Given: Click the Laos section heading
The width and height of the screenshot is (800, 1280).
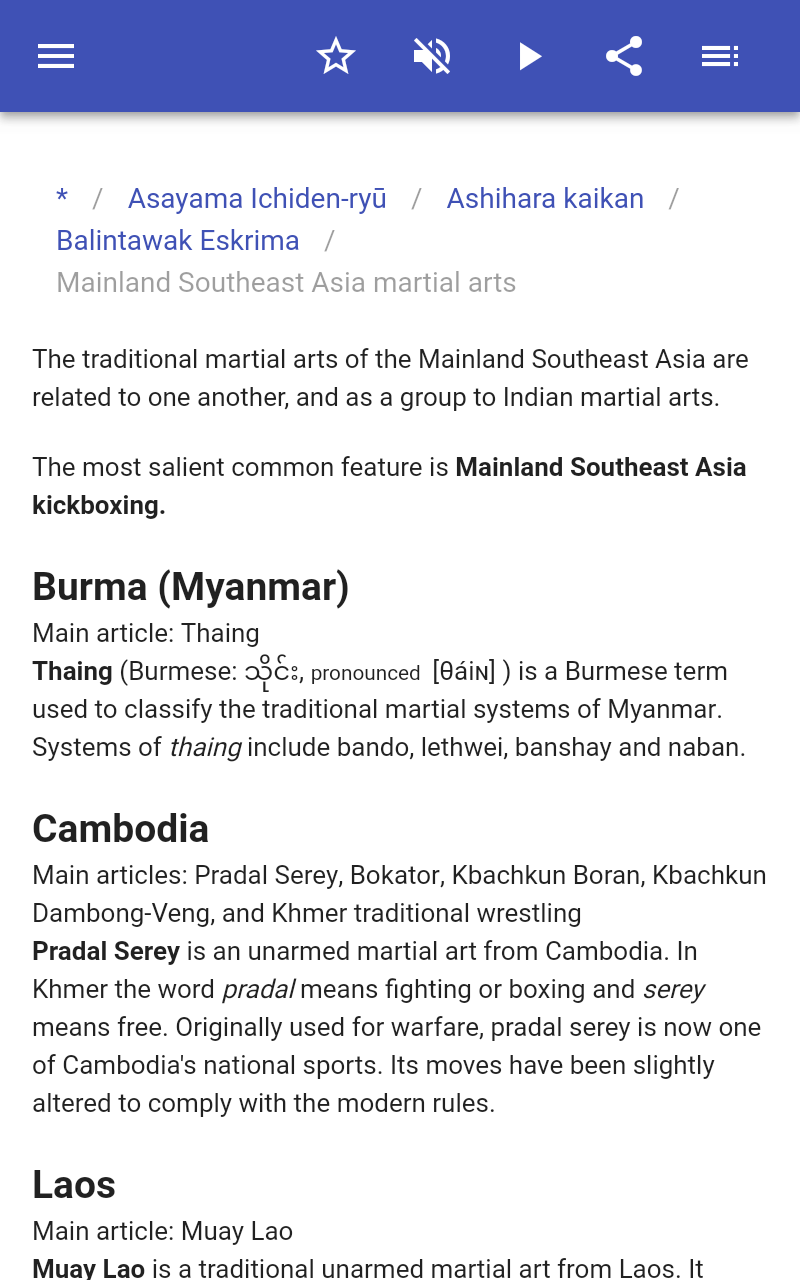Looking at the screenshot, I should (74, 1185).
